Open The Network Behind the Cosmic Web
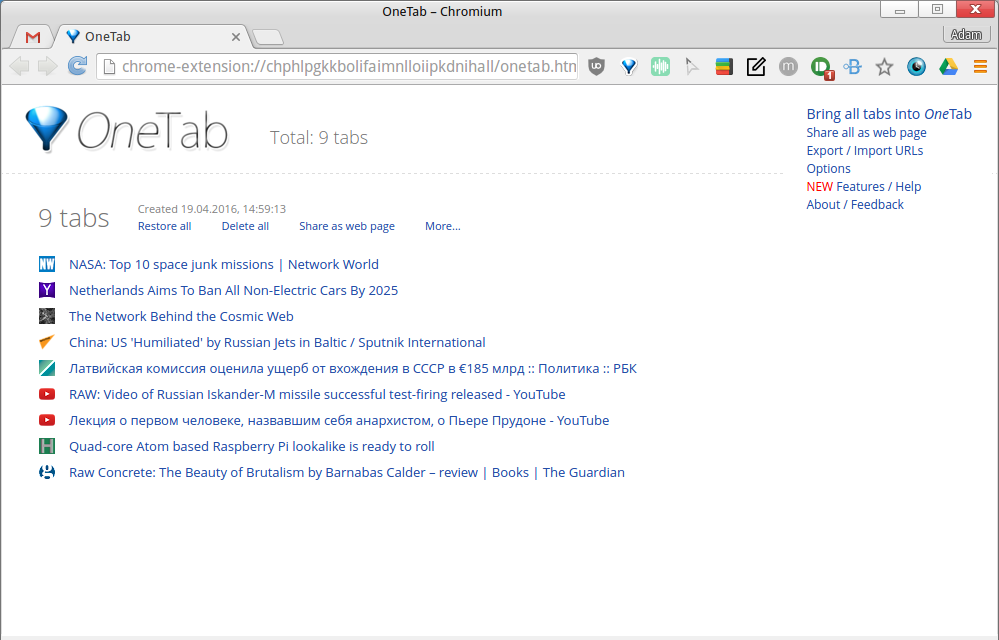Viewport: 999px width, 640px height. [x=181, y=316]
